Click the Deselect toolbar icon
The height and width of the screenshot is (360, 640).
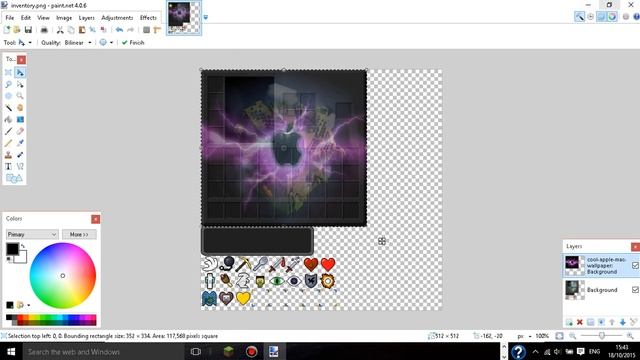click(104, 30)
